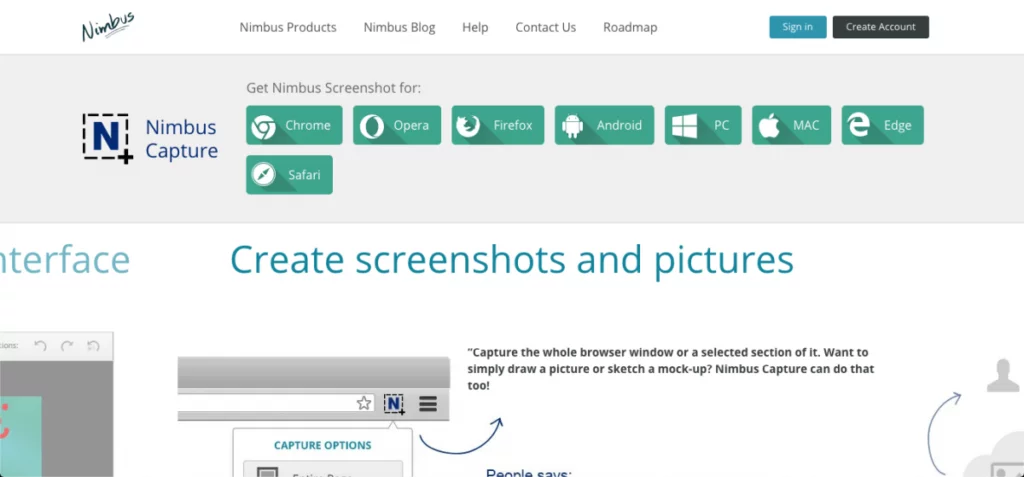Get Nimbus Screenshot for Safari
1024x477 pixels.
[x=289, y=174]
